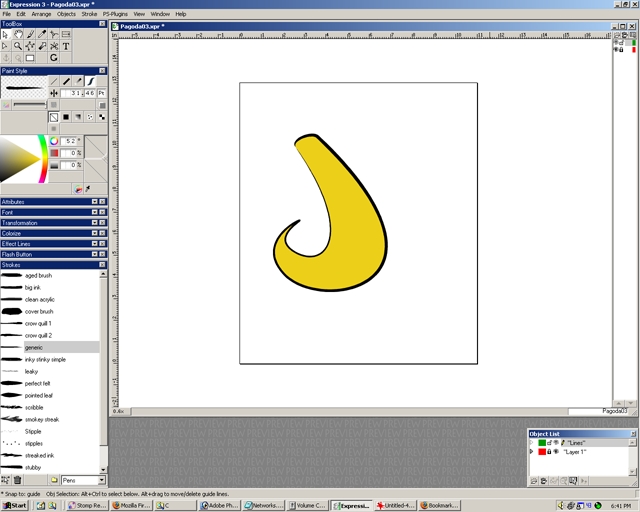Switch to Bookmark... taskbar button
640x512 pixels.
point(440,505)
